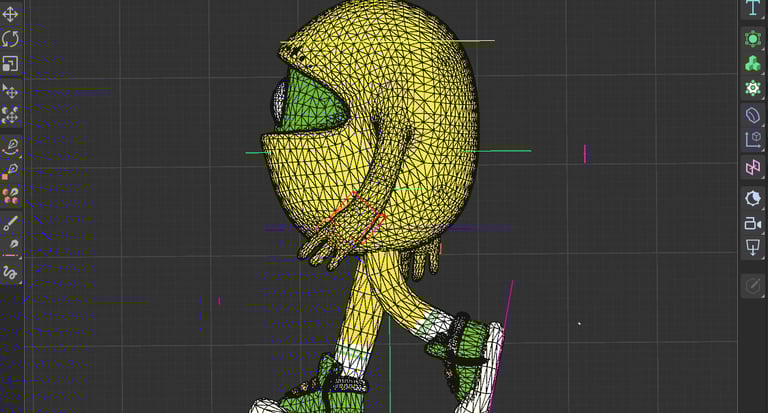Screen dimensions: 768x413
Task: Open the Text spline object tool
Action: point(753,8)
